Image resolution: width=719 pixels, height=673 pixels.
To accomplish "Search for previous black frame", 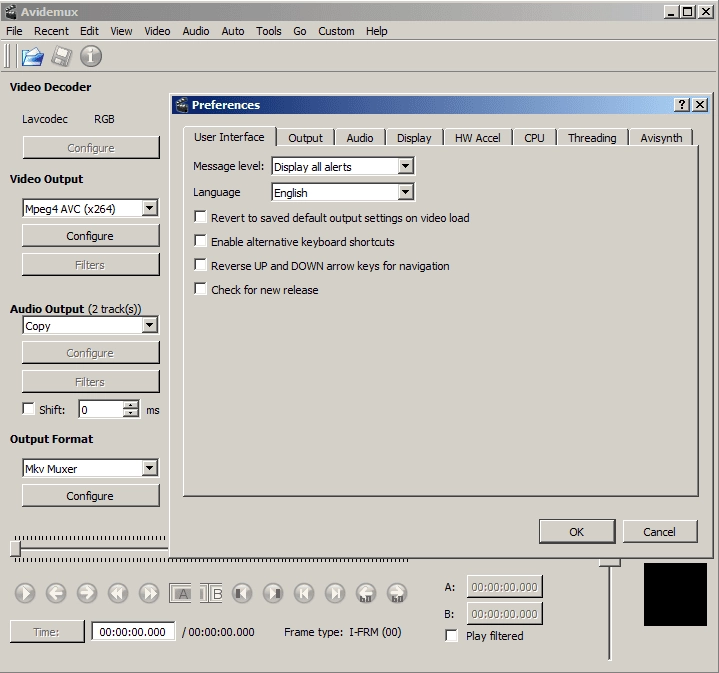I will (x=242, y=593).
